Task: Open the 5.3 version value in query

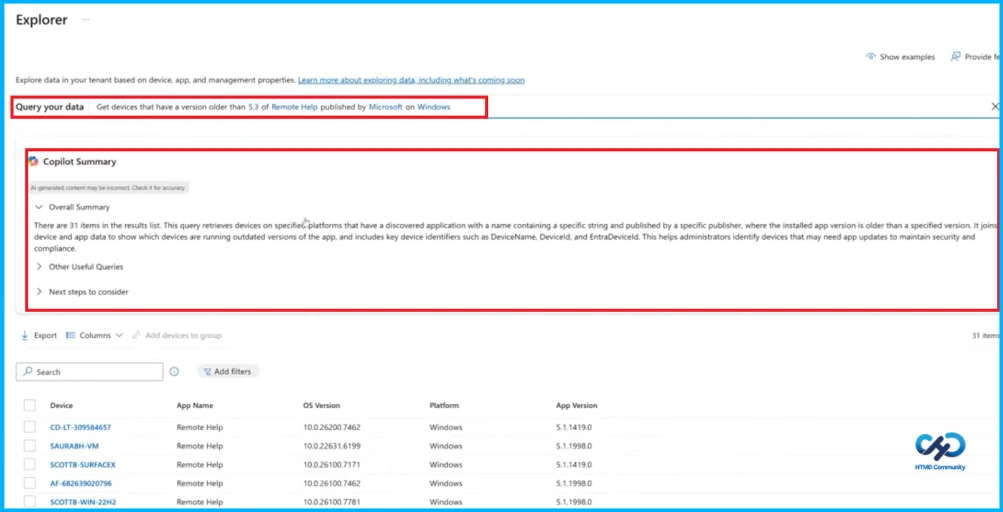Action: click(253, 107)
